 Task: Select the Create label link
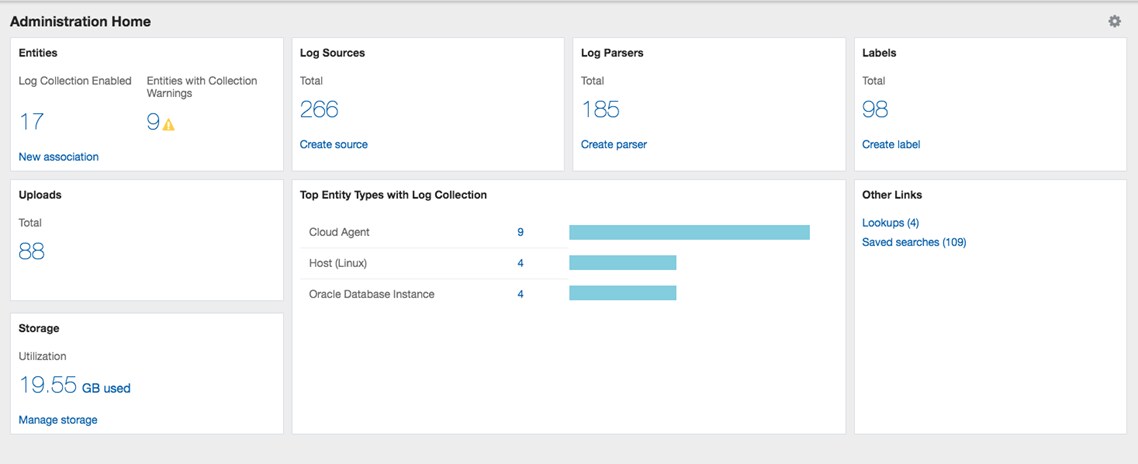point(890,144)
